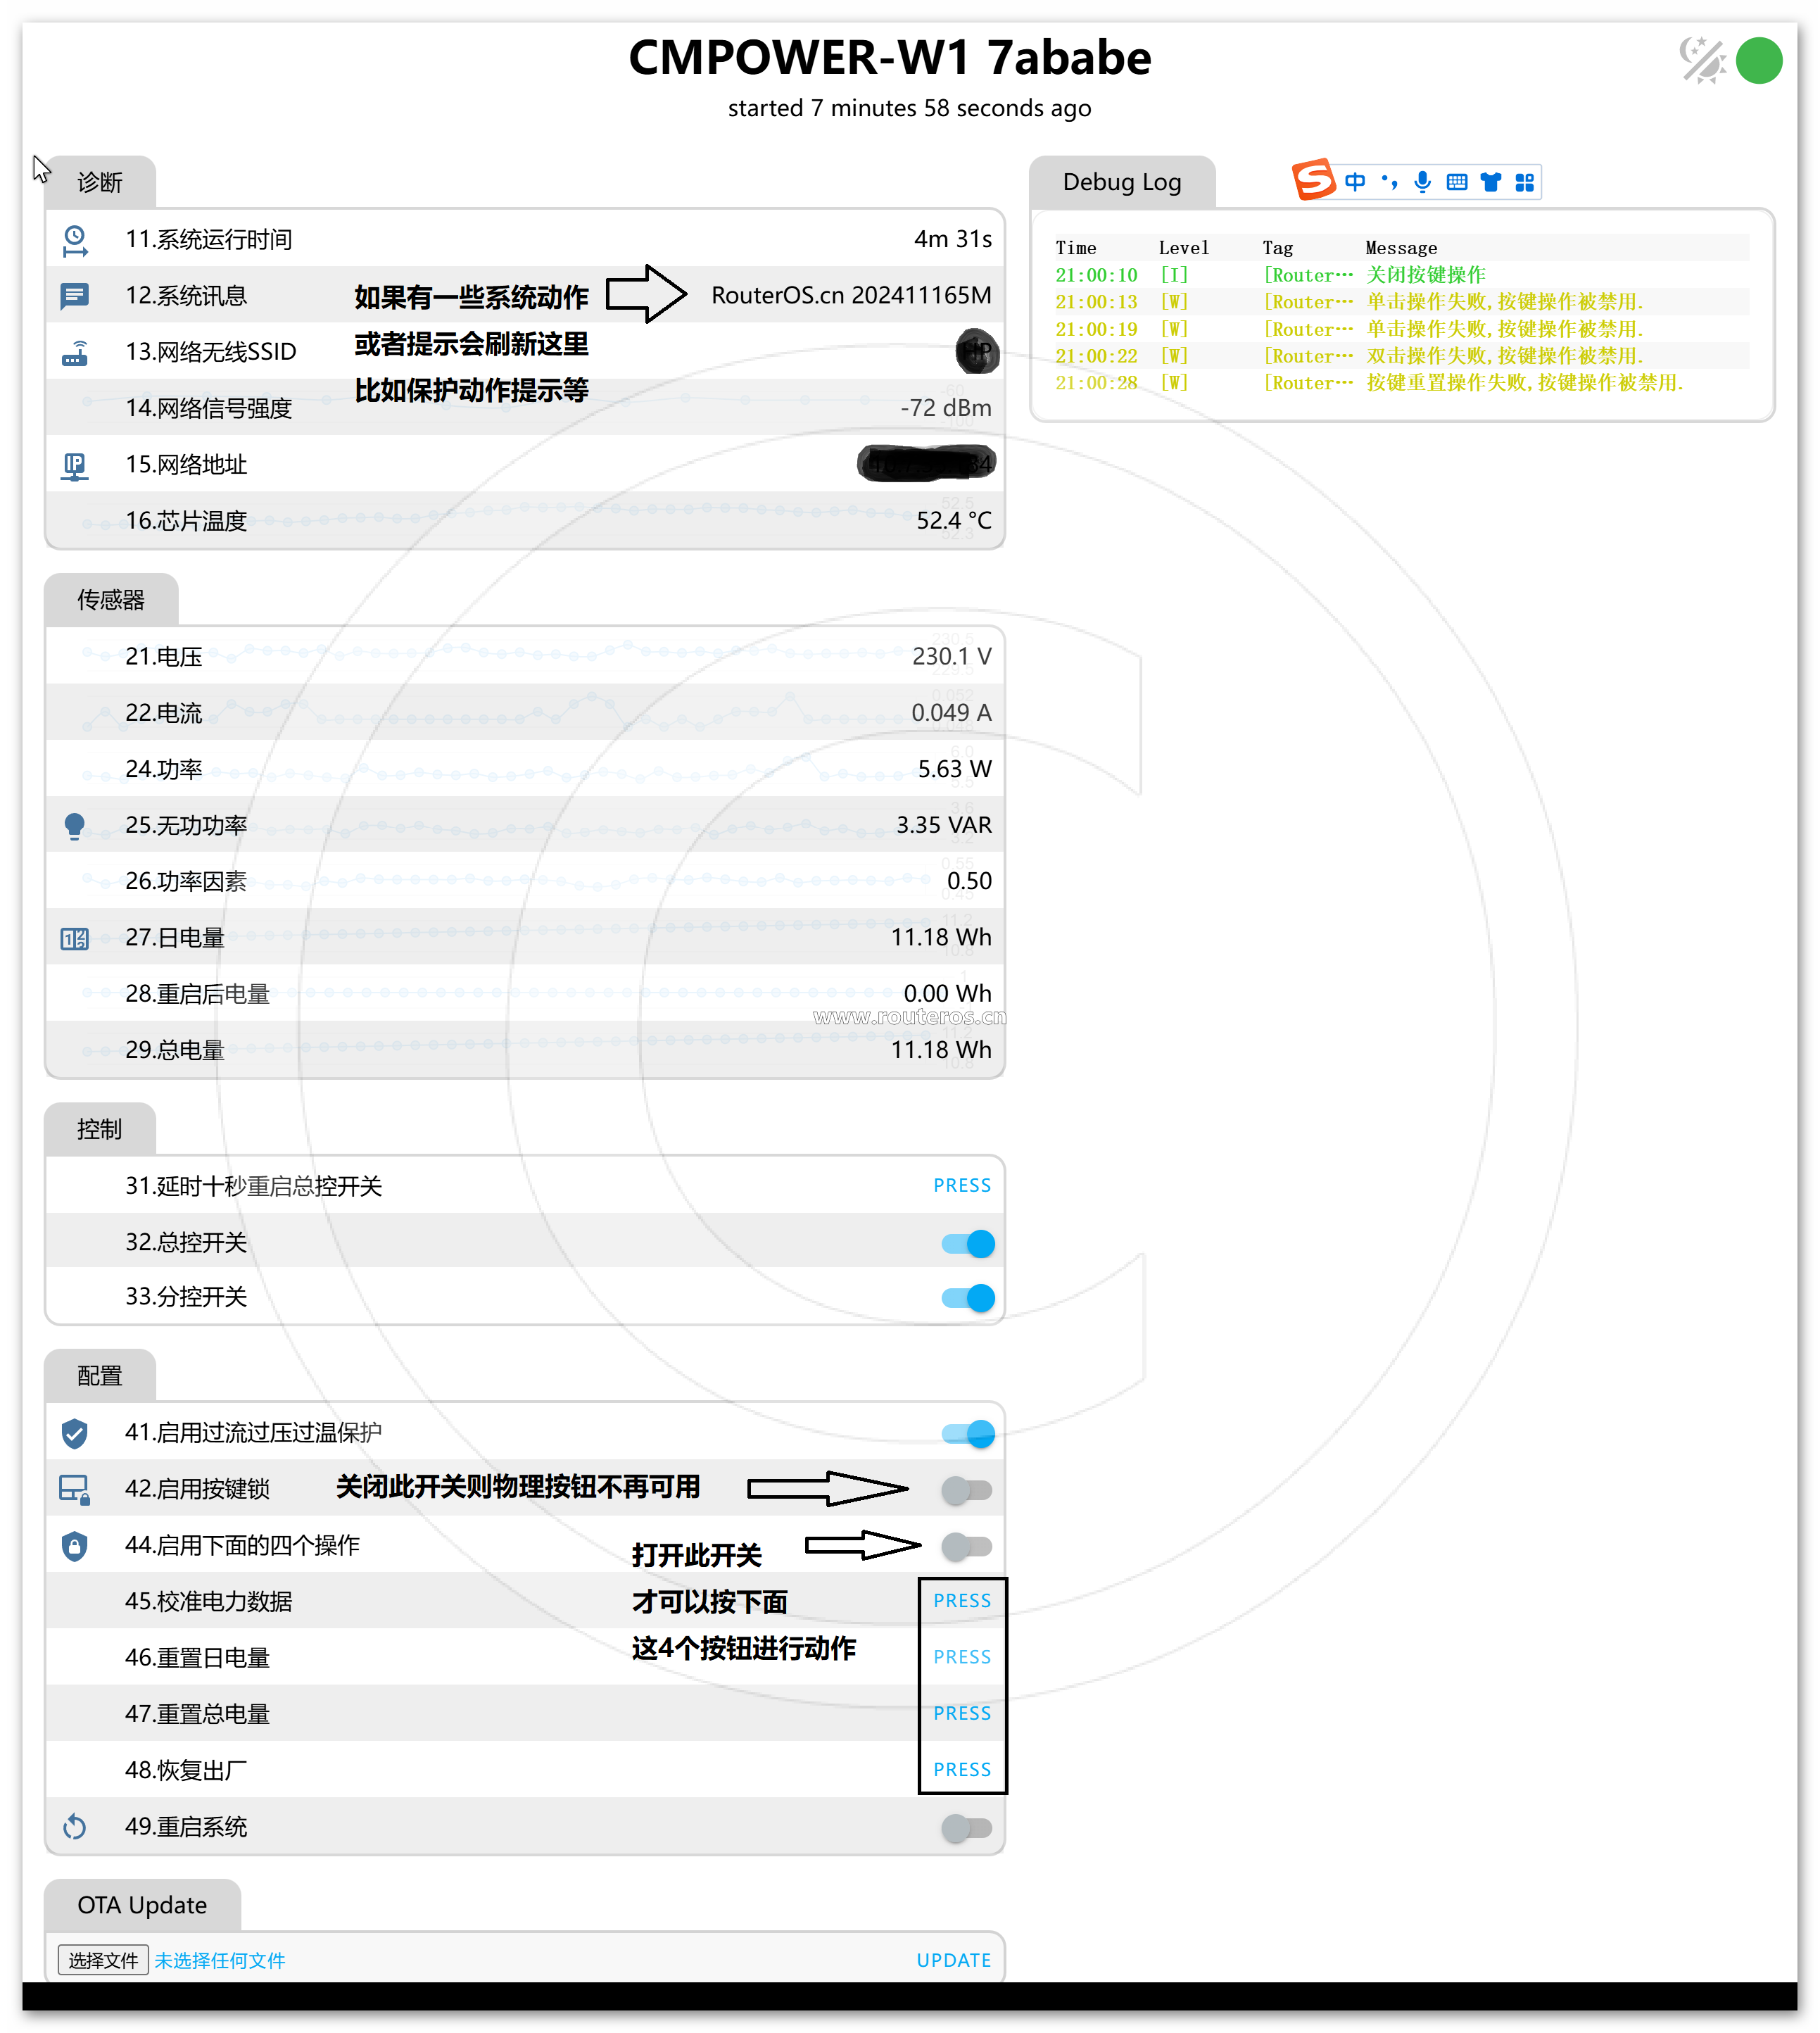Click the OTA UPDATE link
This screenshot has width=1820, height=2033.
[x=953, y=1960]
